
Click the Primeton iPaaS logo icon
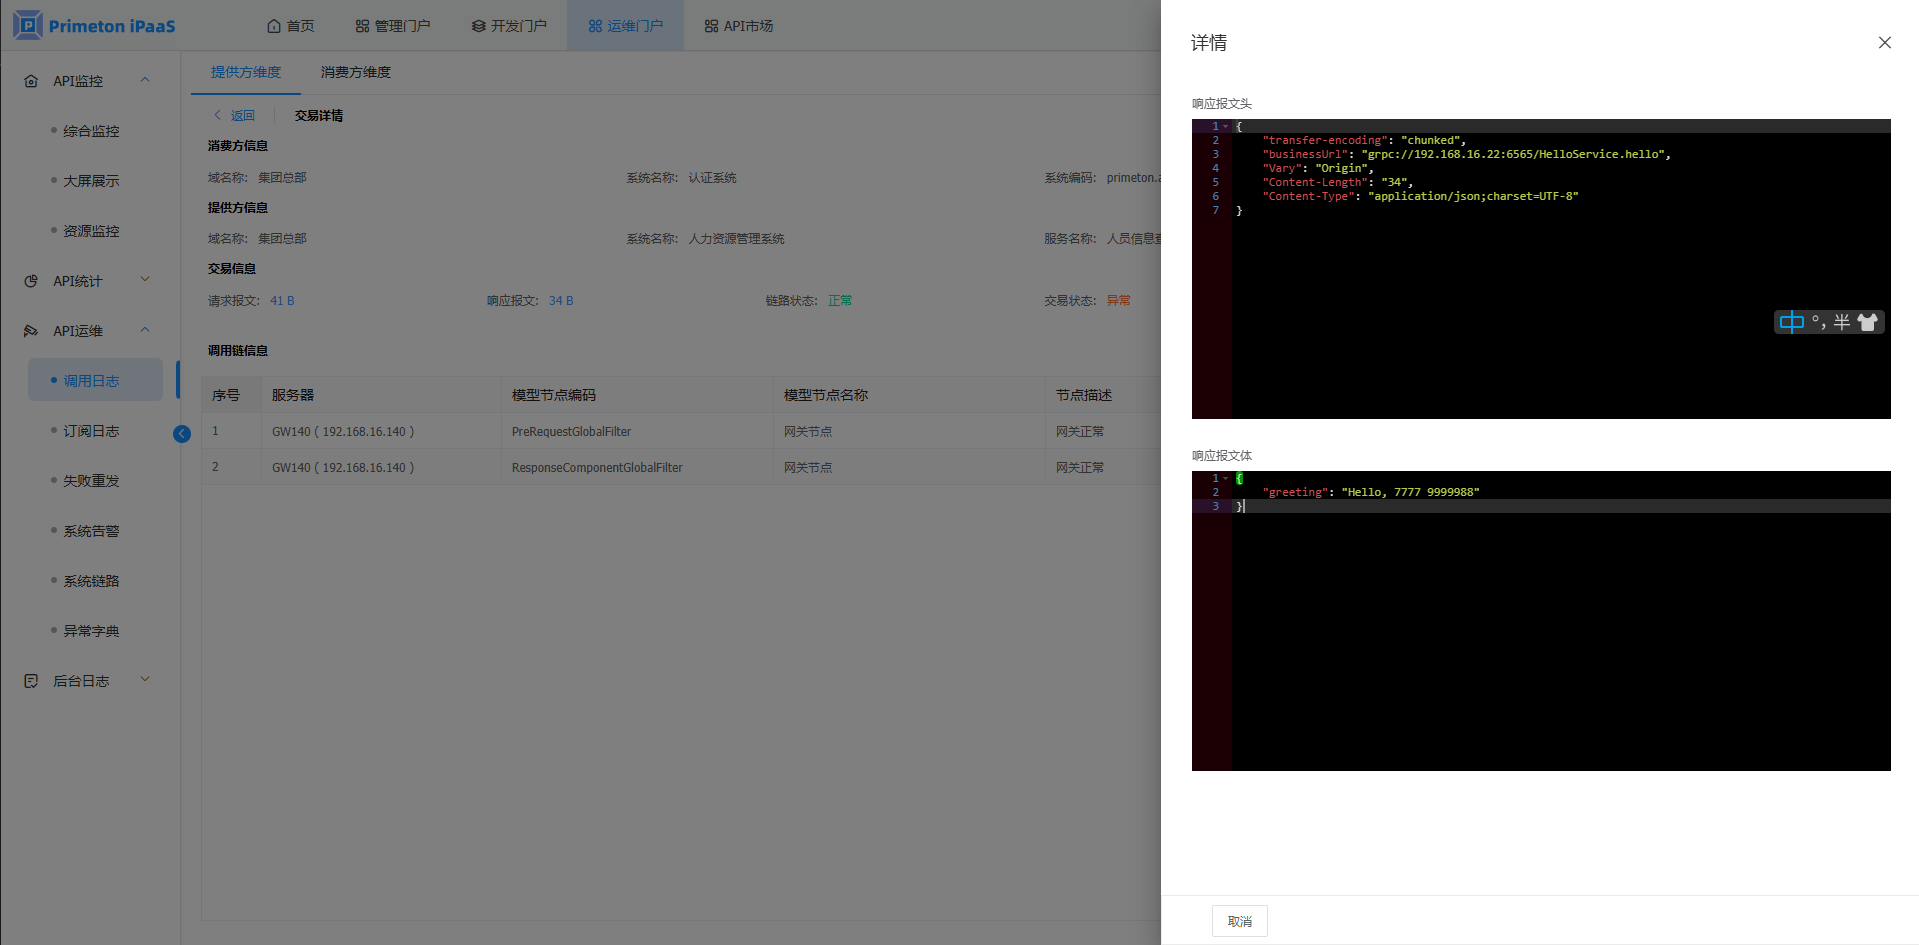pos(28,25)
